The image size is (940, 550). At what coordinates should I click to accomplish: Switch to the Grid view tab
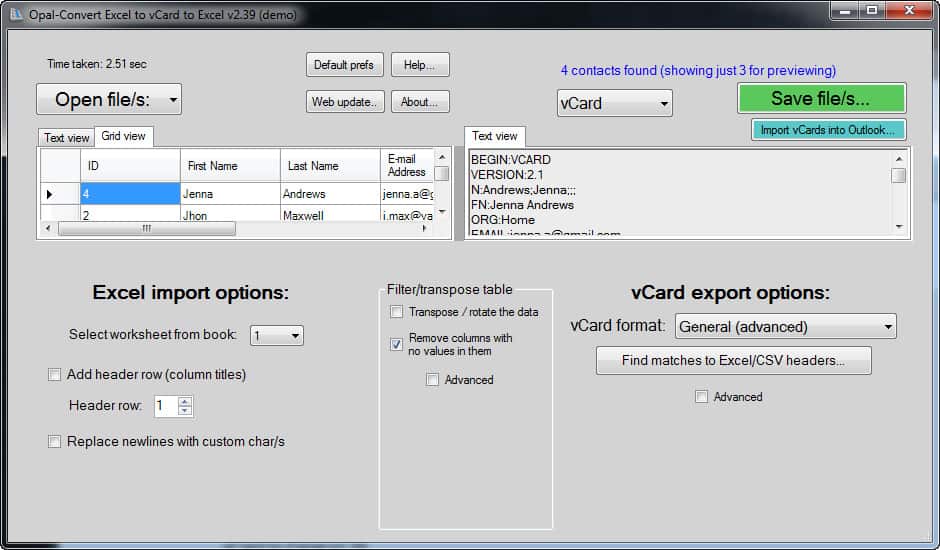123,136
